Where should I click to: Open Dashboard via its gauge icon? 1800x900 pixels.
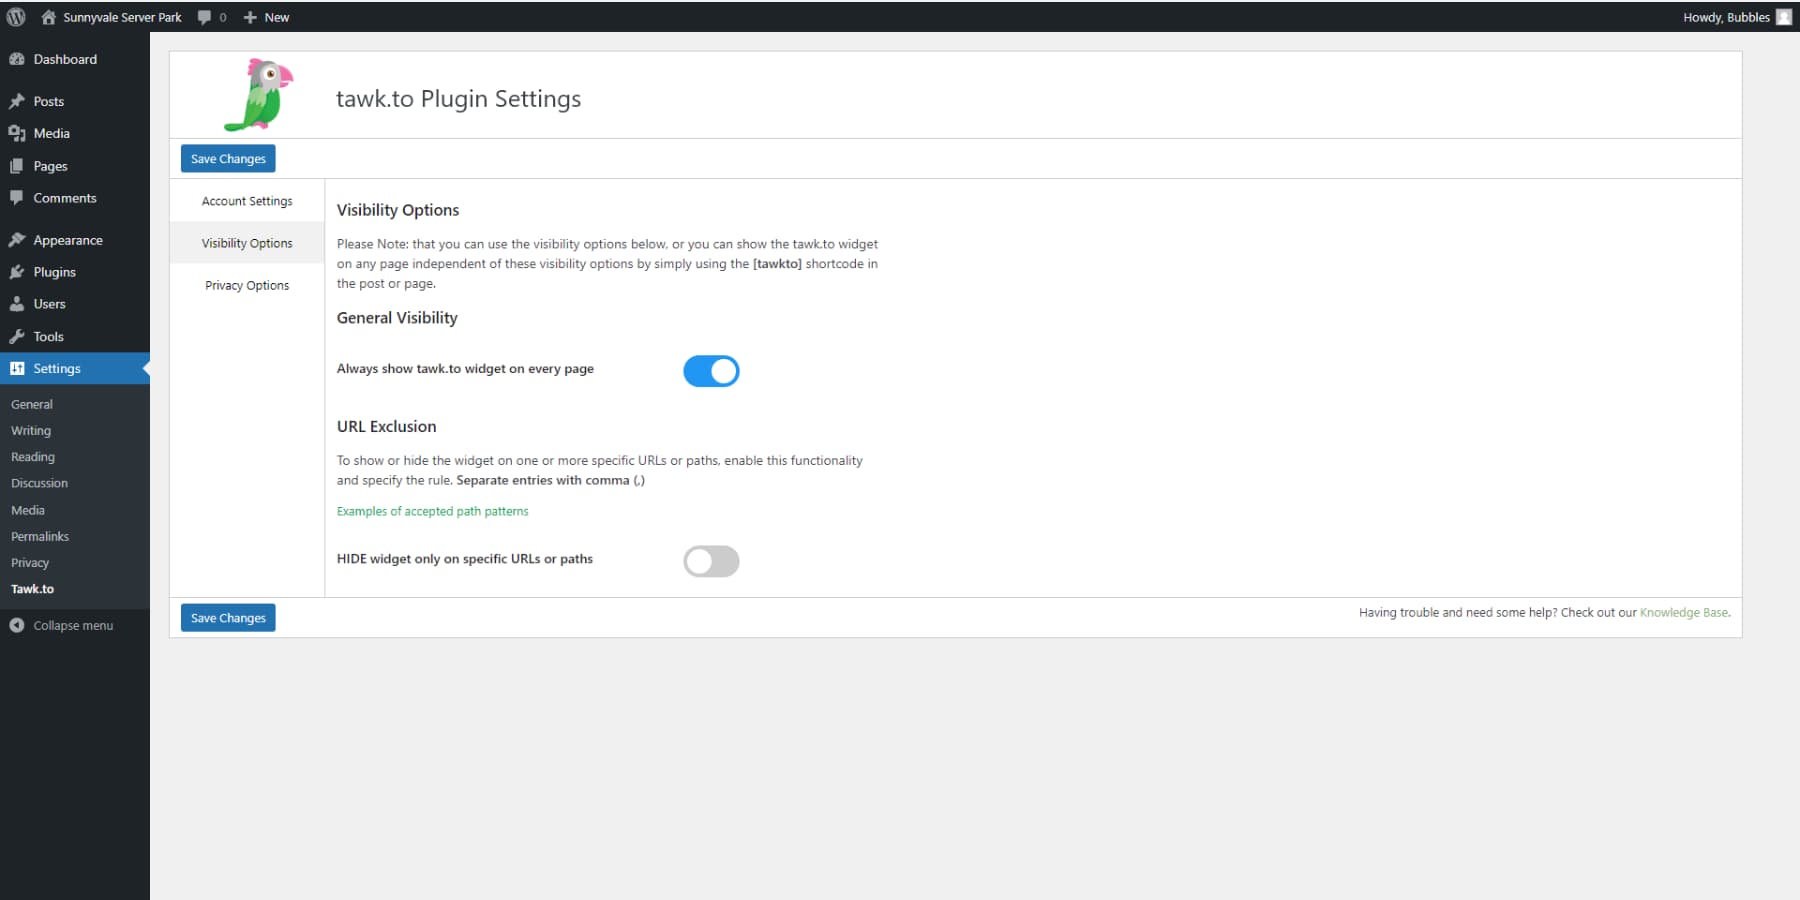pos(17,59)
